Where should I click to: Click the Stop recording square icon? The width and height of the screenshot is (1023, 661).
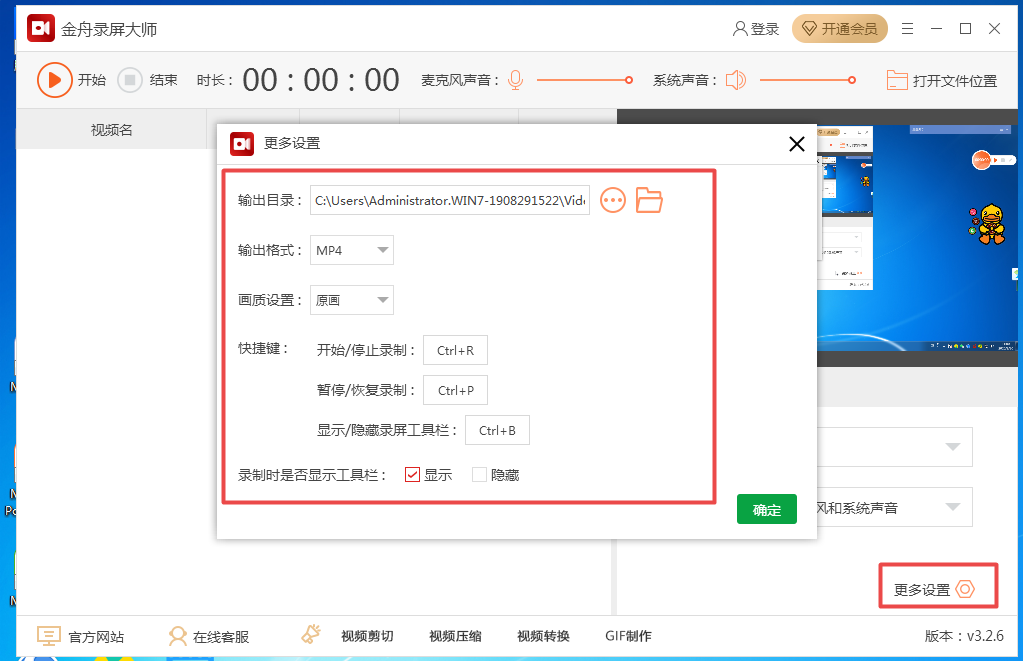coord(130,80)
